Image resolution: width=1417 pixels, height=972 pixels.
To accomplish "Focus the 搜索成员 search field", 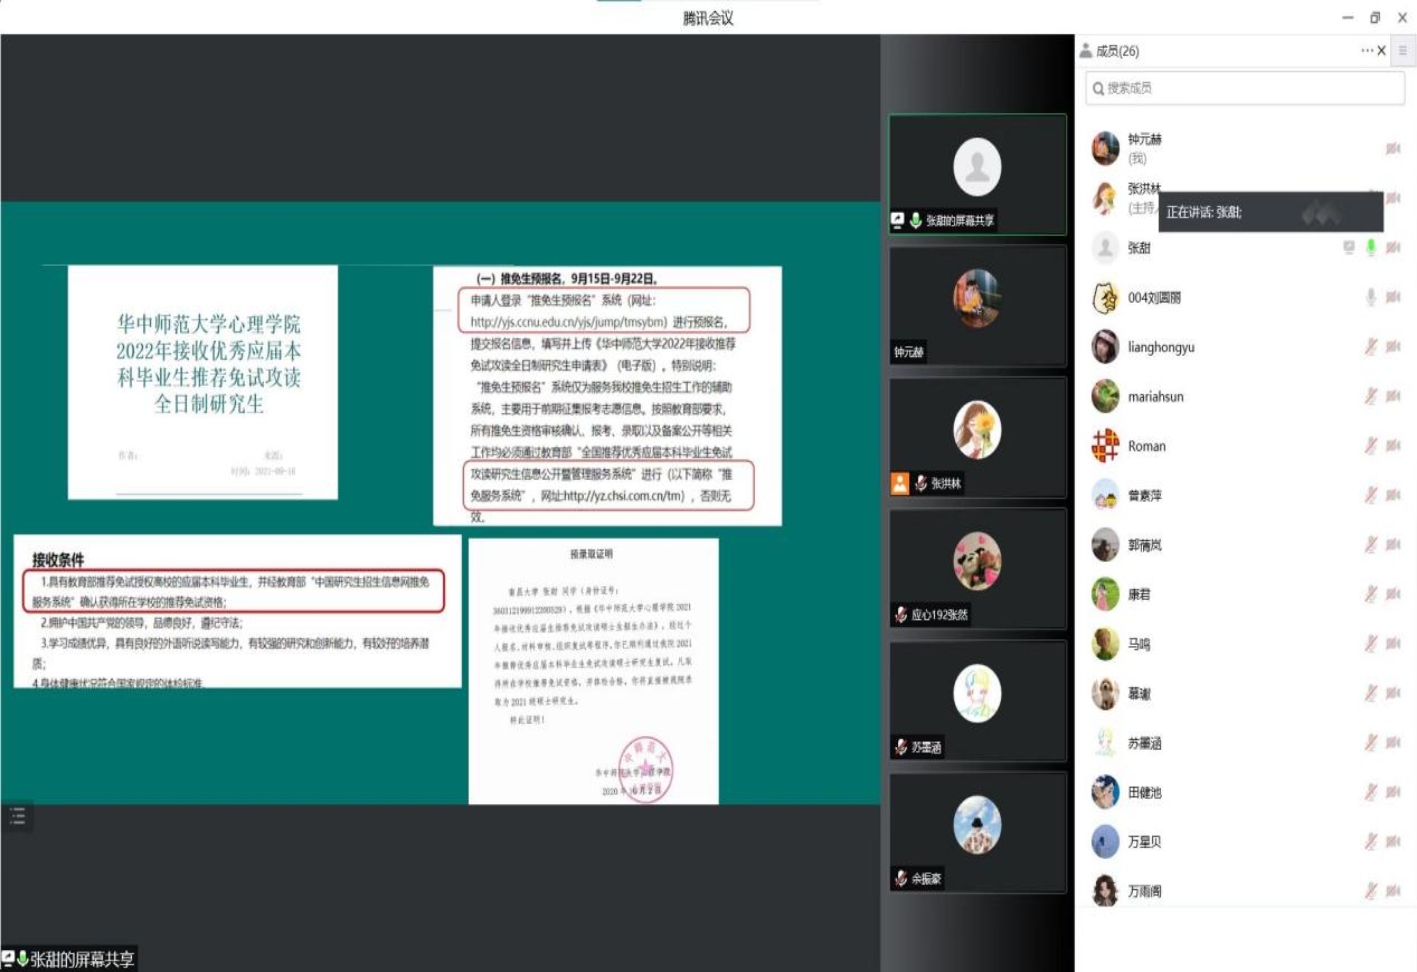I will point(1245,88).
